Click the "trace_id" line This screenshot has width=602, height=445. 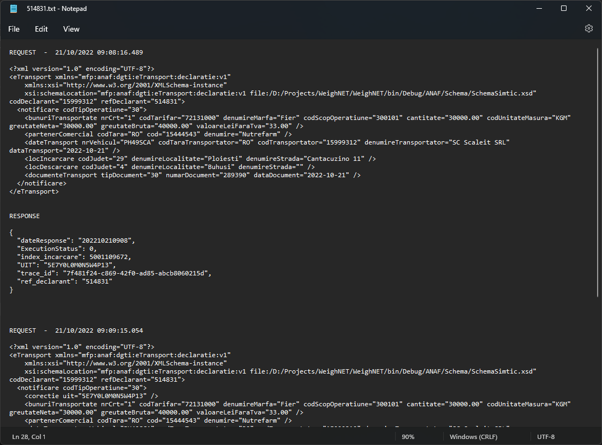[x=114, y=273]
